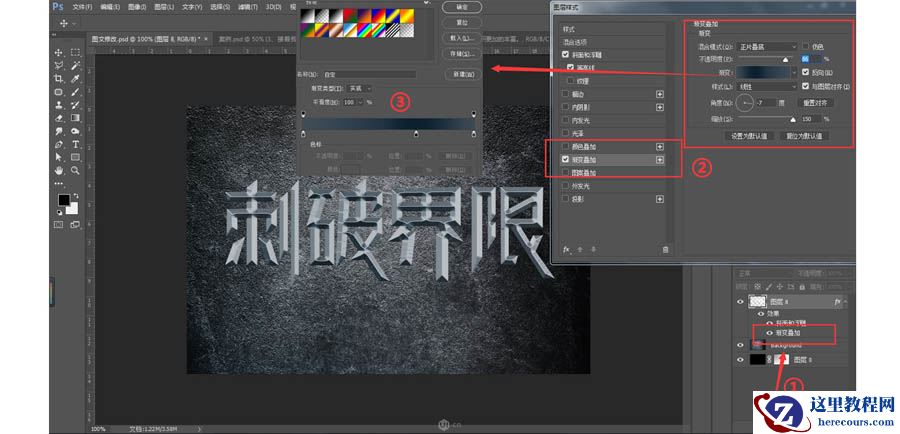Viewport: 900px width, 434px height.
Task: Click 重置对齐 reset alignment button
Action: coord(816,103)
